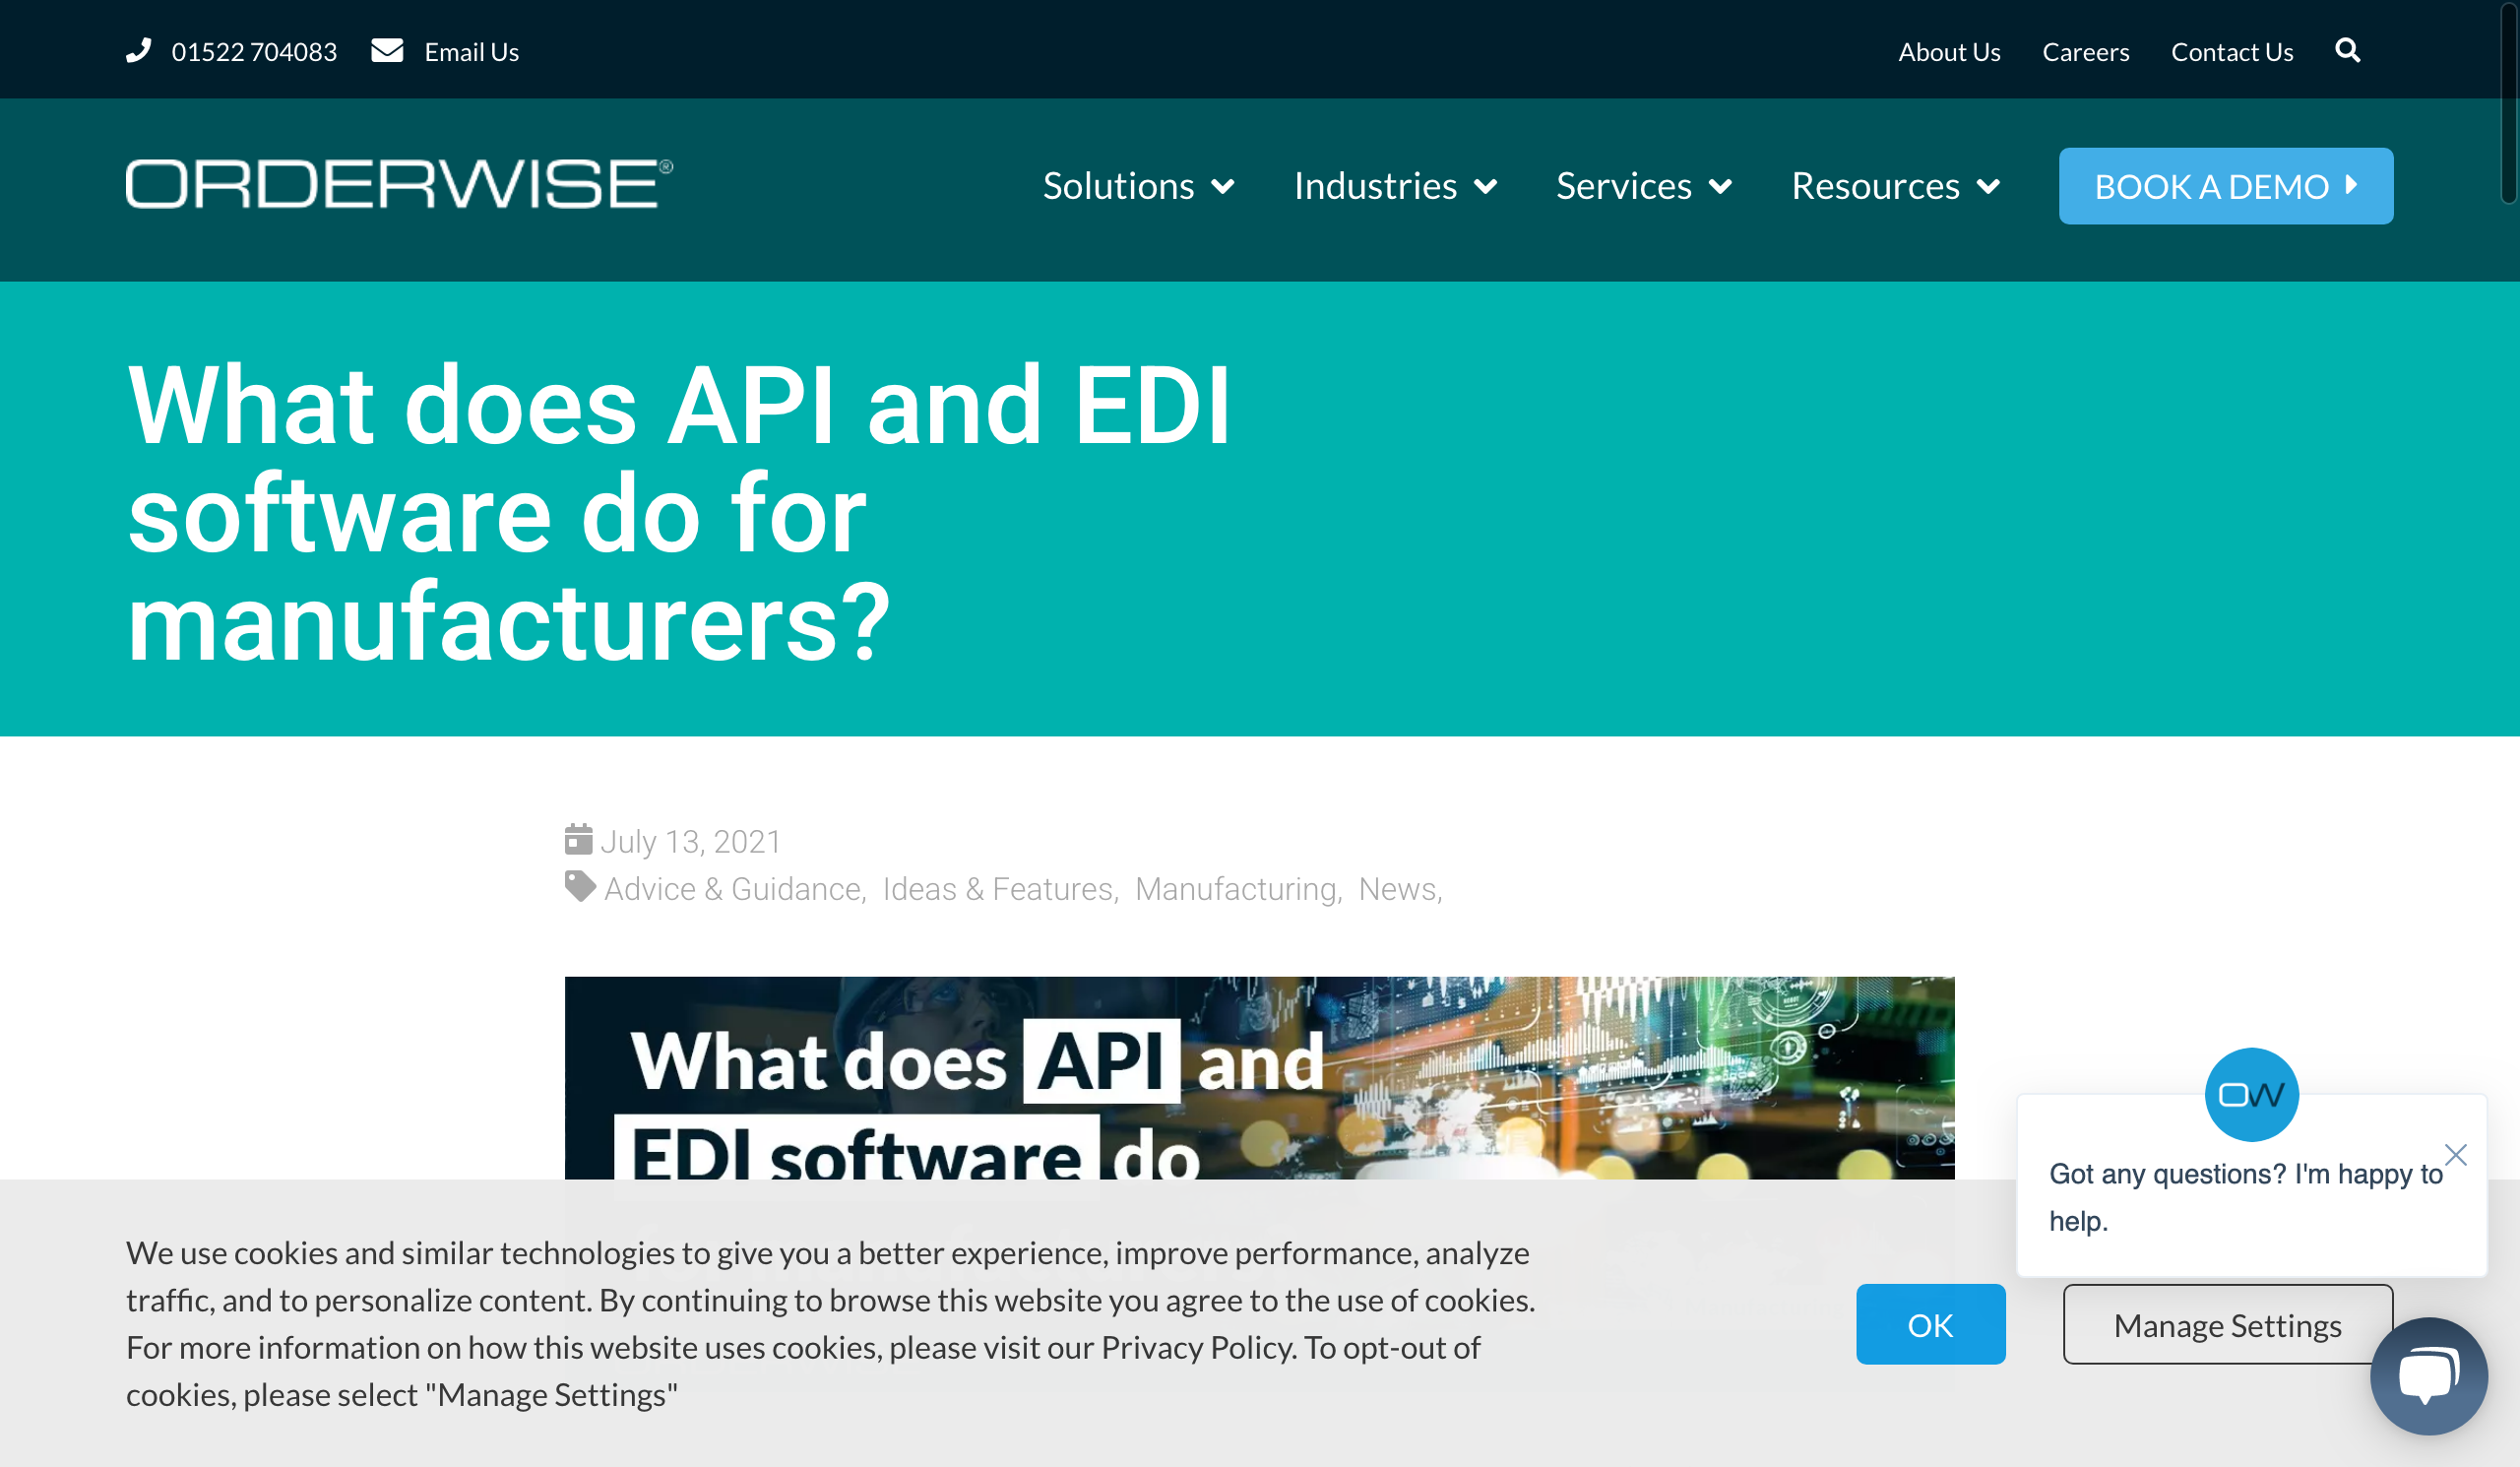The width and height of the screenshot is (2520, 1467).
Task: Dismiss the chat prompt popup
Action: coord(2455,1155)
